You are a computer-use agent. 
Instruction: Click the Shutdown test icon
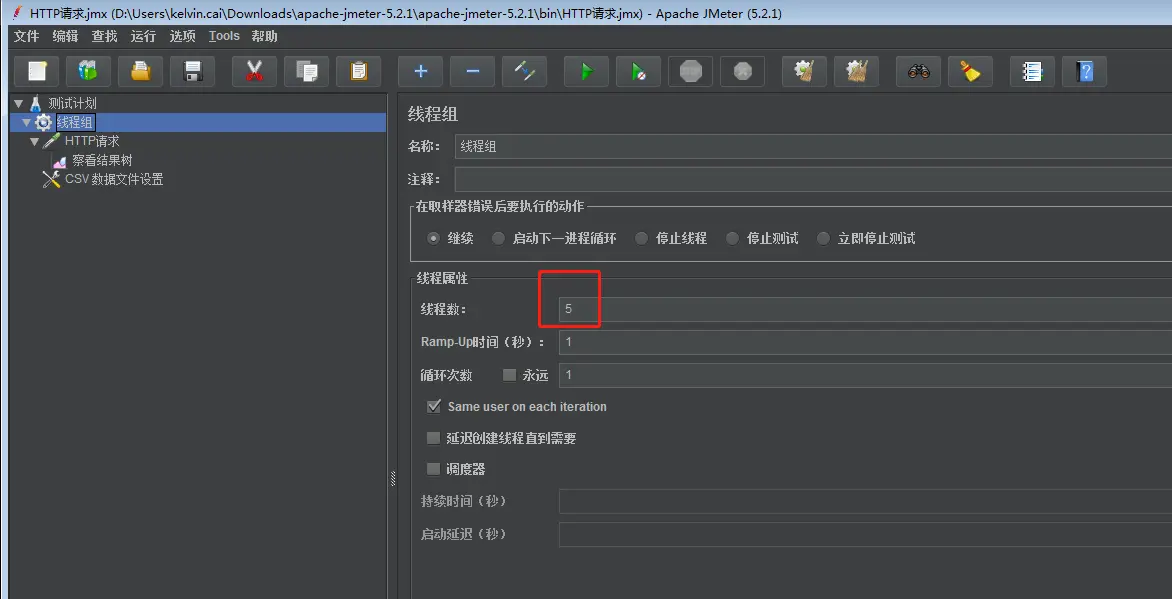pyautogui.click(x=742, y=71)
